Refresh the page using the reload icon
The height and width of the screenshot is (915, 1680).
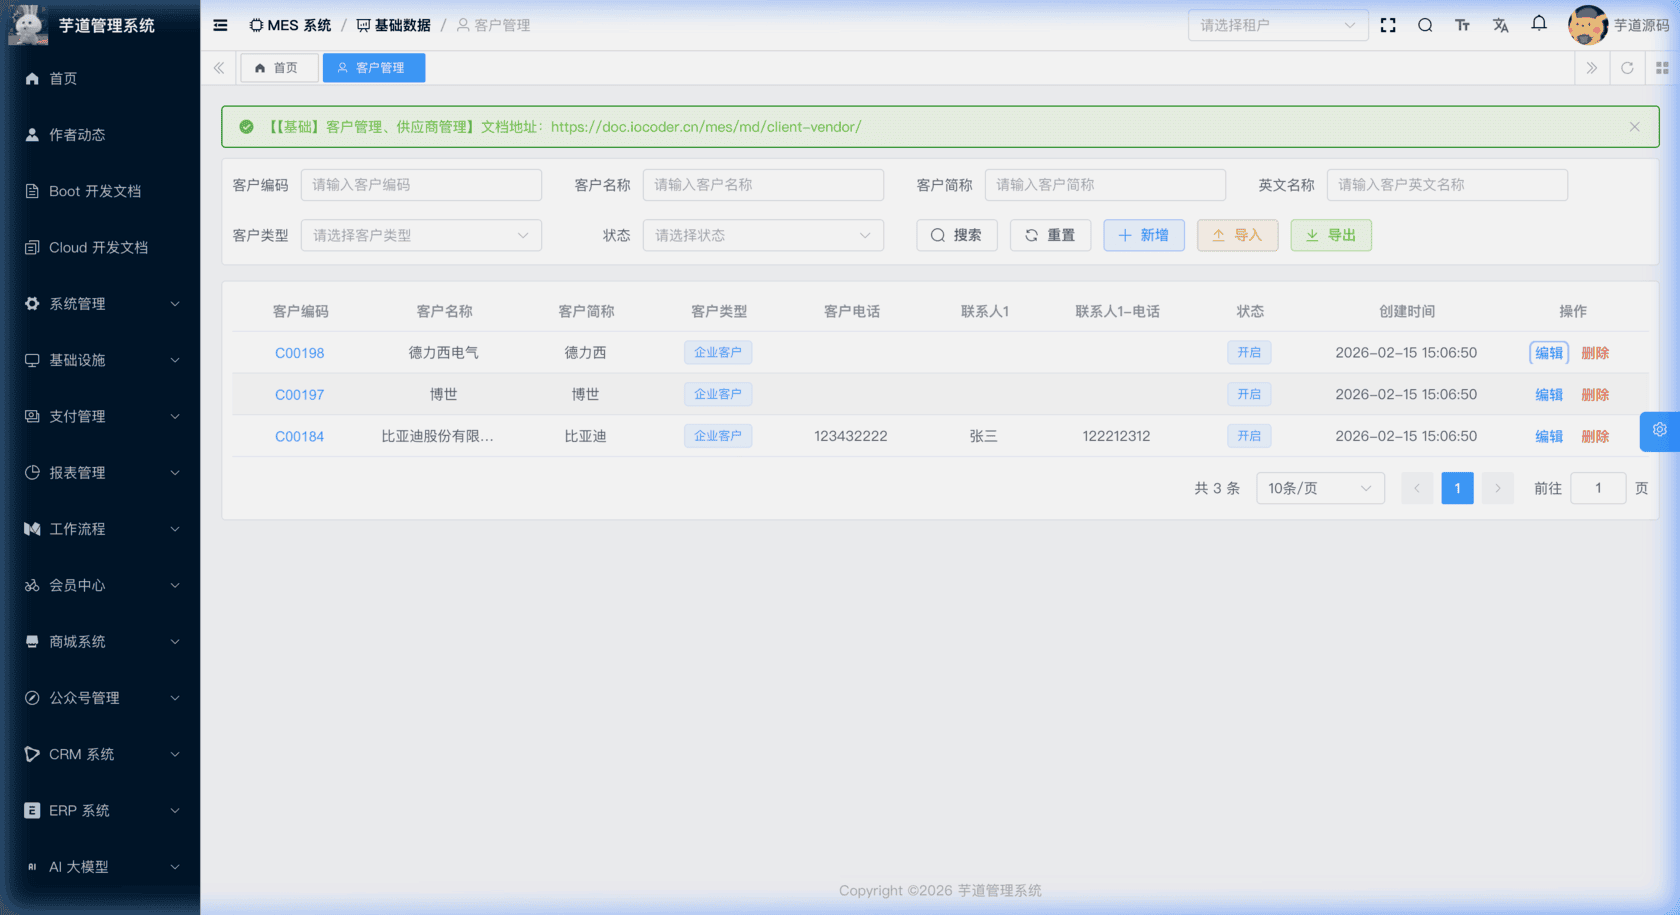coord(1627,68)
